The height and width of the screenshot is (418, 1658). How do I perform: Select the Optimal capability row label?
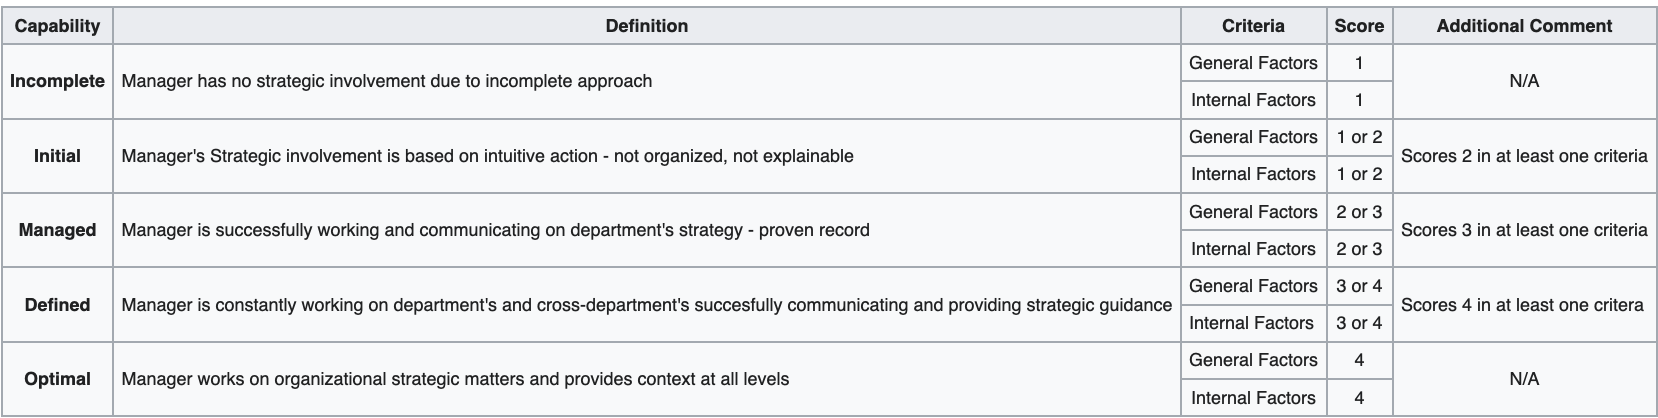point(57,379)
